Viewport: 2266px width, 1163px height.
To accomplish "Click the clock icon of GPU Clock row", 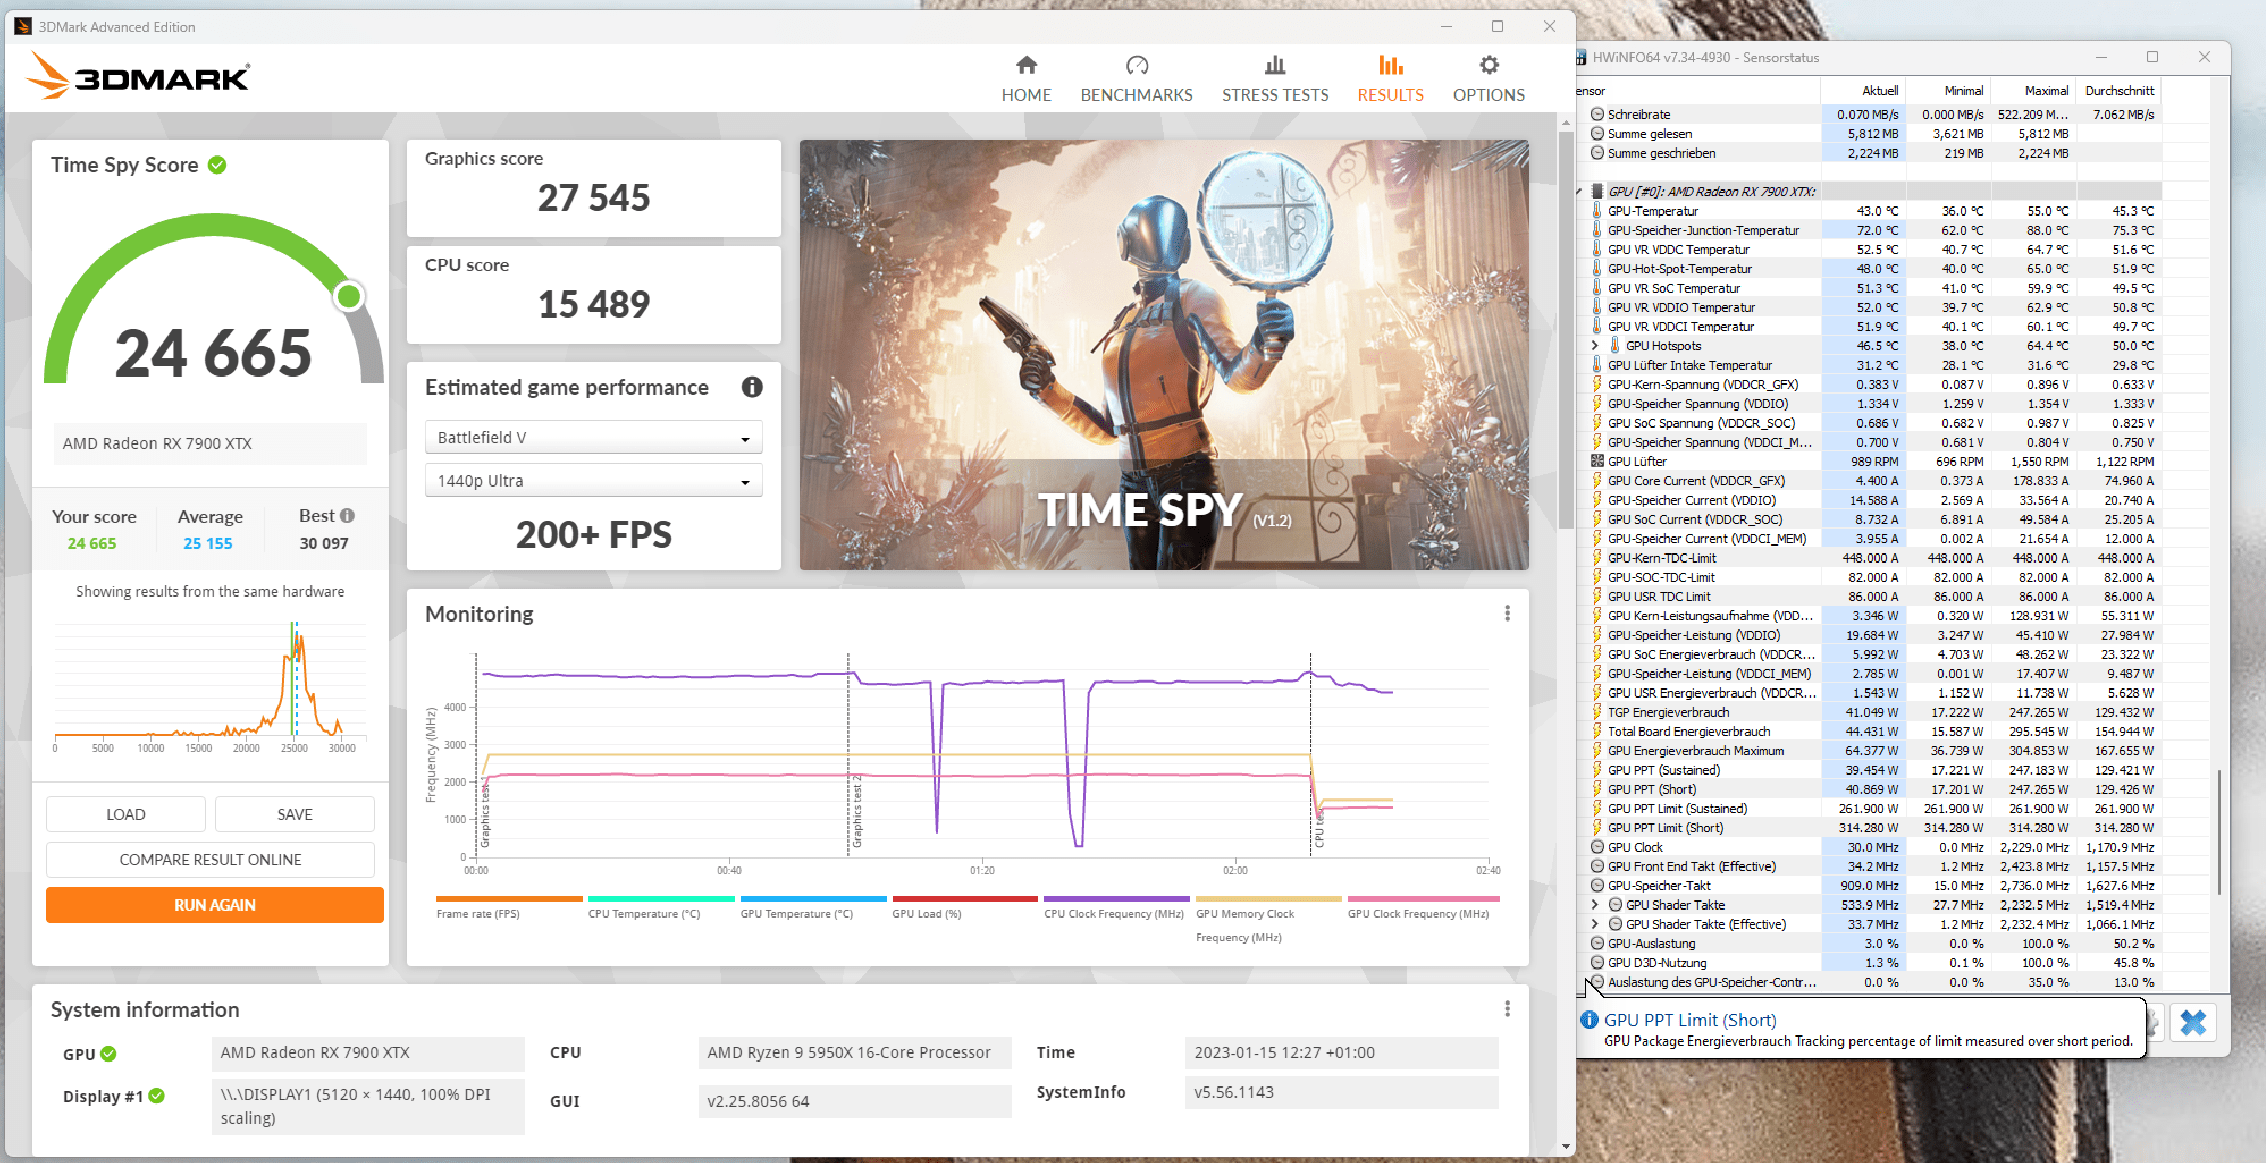I will point(1597,847).
